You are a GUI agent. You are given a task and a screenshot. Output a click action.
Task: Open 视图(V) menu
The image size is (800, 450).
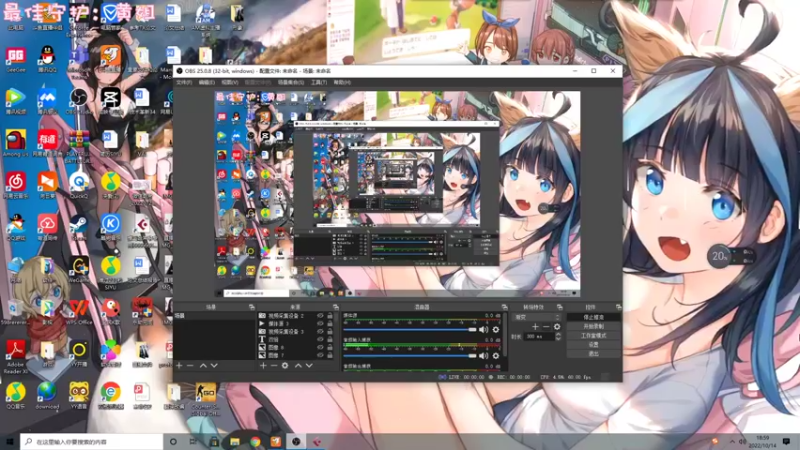point(230,82)
